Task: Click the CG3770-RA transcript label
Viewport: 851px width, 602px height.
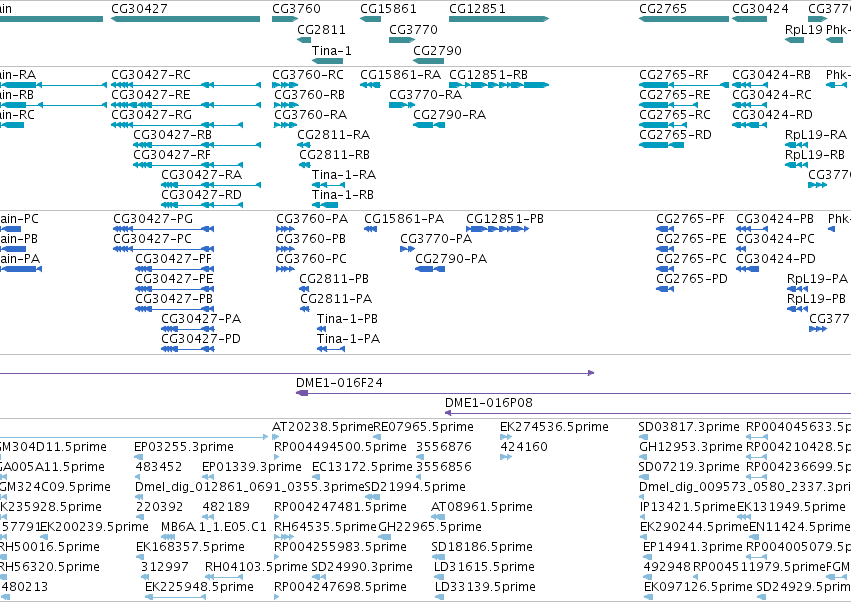Action: tap(426, 94)
